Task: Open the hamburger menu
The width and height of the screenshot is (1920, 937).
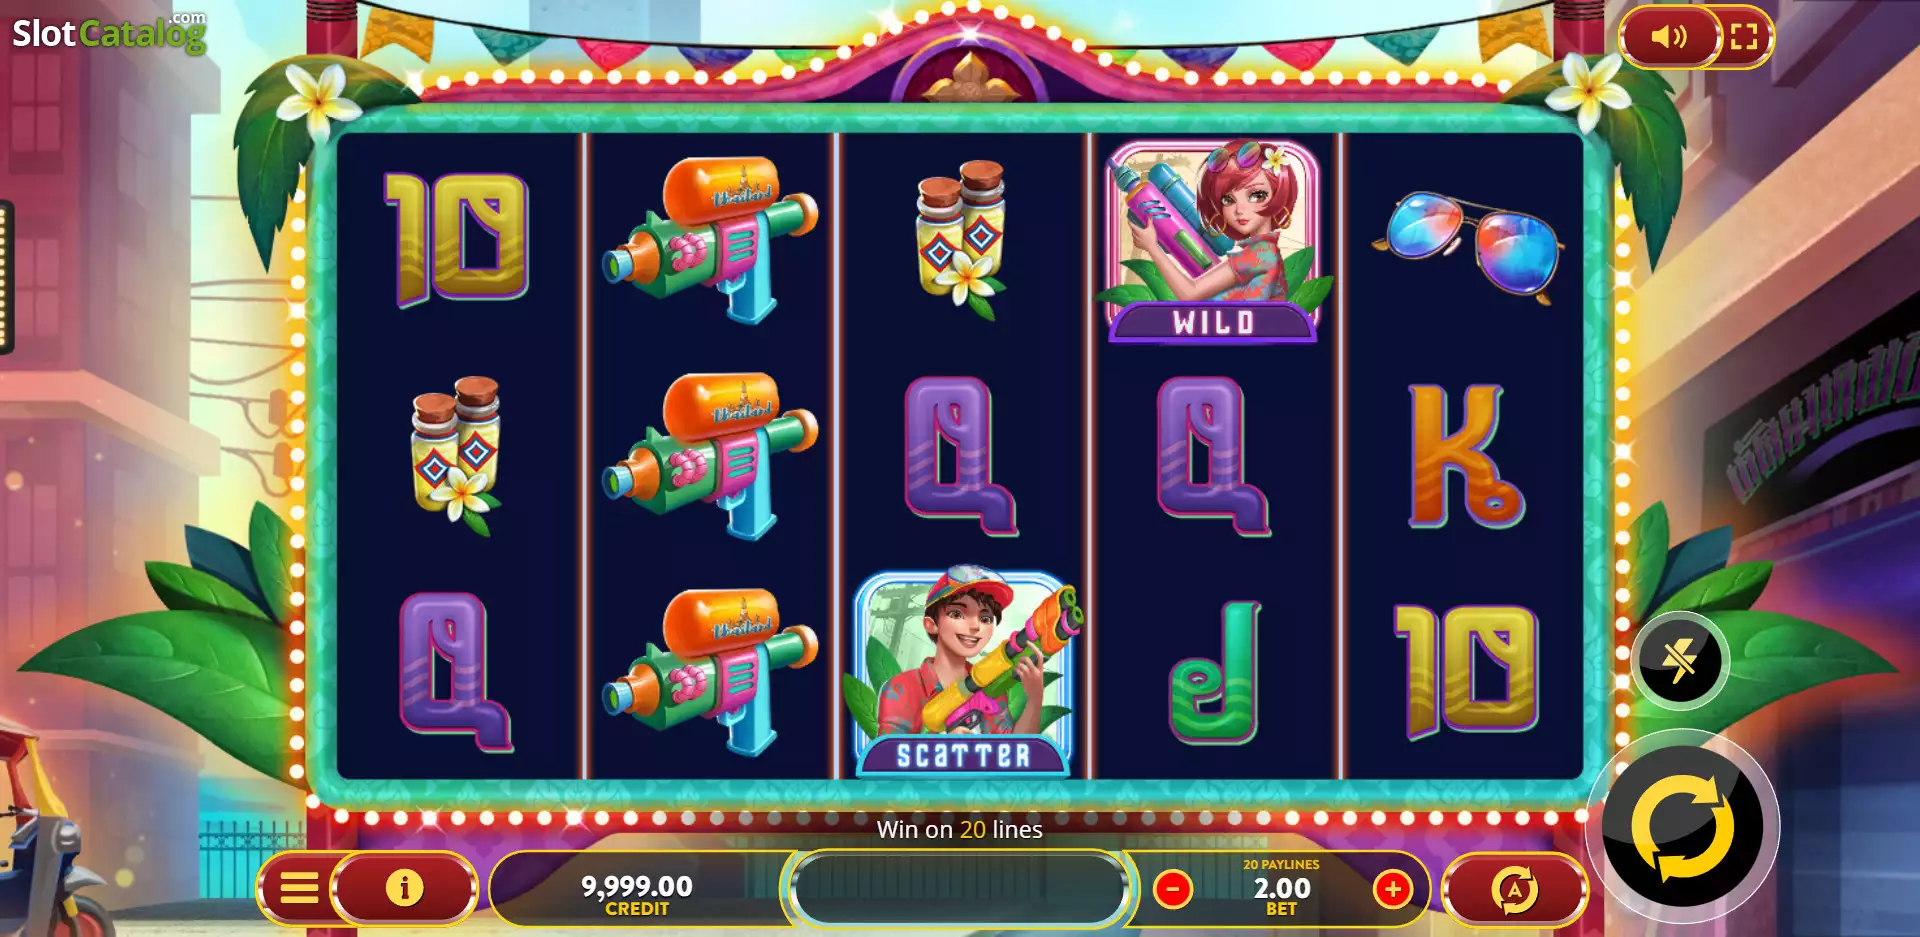Action: (x=298, y=888)
